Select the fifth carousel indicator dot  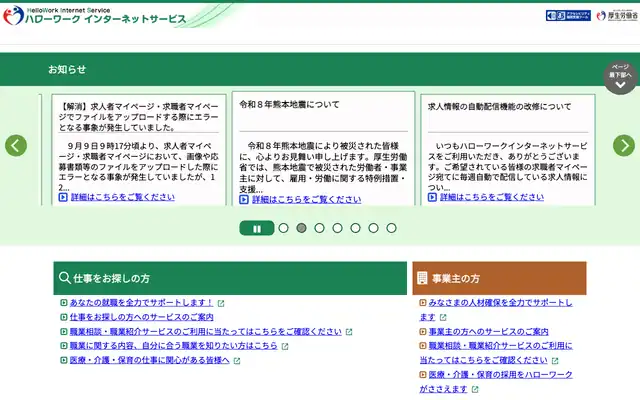(x=355, y=228)
